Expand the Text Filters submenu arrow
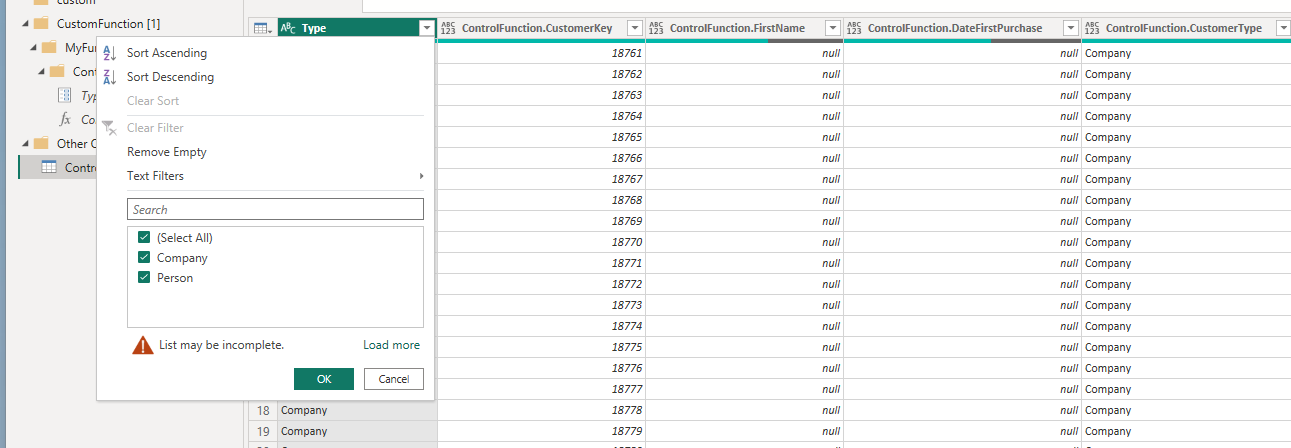The height and width of the screenshot is (448, 1291). 421,176
